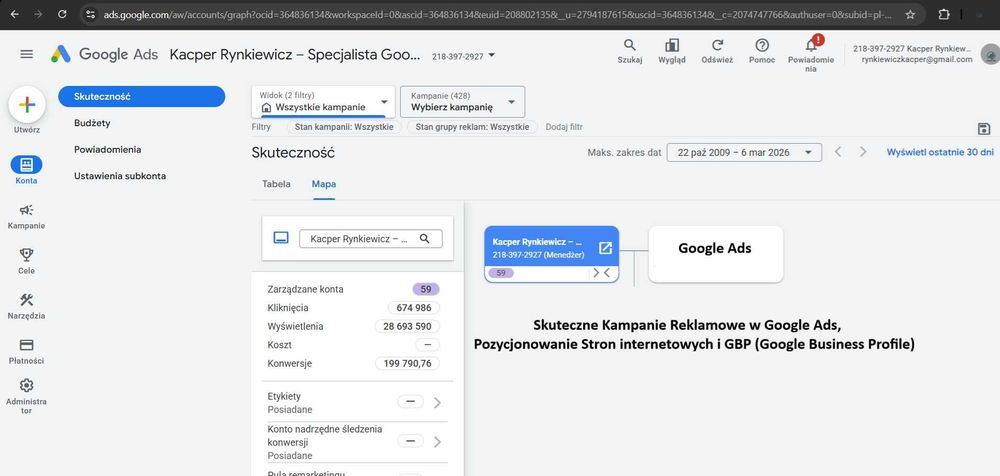Open Pomoc help icon
This screenshot has width=1000, height=476.
pos(762,46)
